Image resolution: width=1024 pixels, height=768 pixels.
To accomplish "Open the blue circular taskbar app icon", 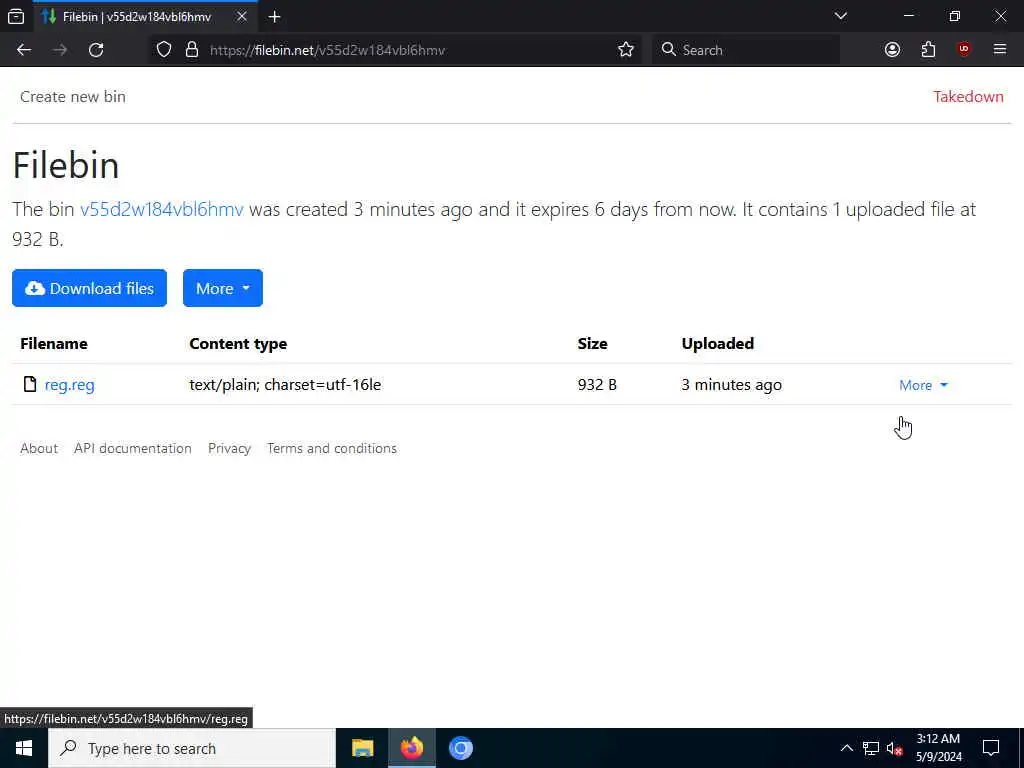I will coord(460,748).
